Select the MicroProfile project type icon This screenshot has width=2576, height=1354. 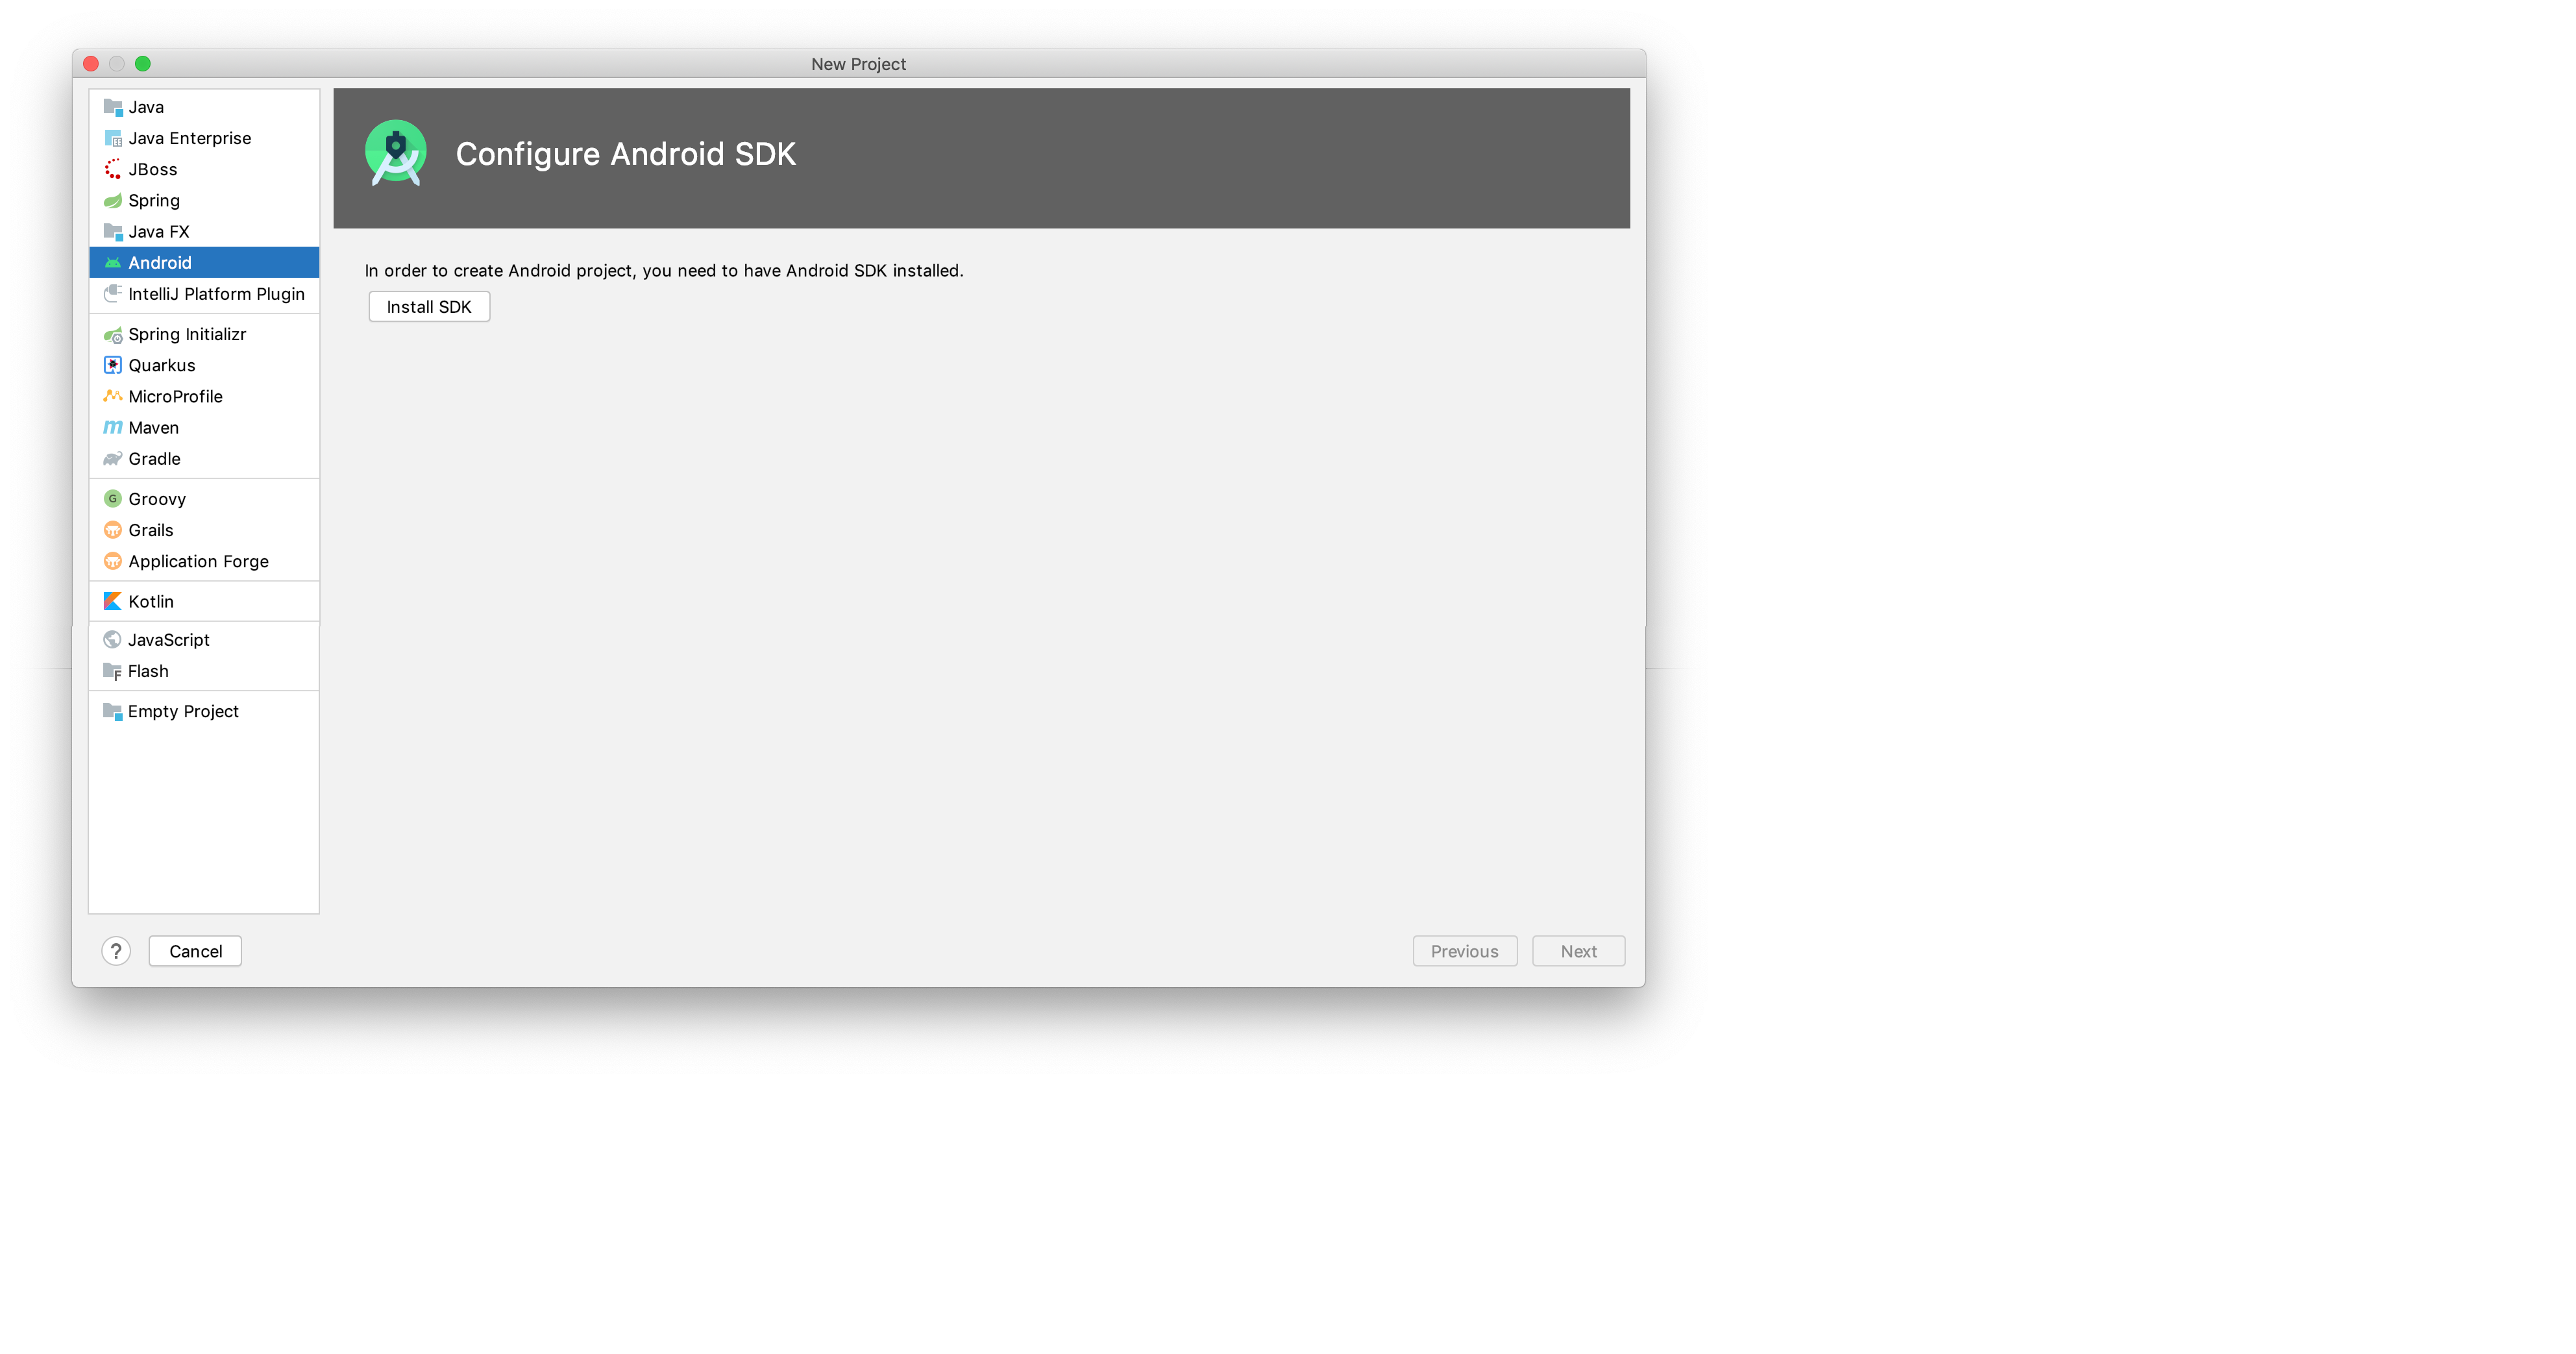click(111, 395)
